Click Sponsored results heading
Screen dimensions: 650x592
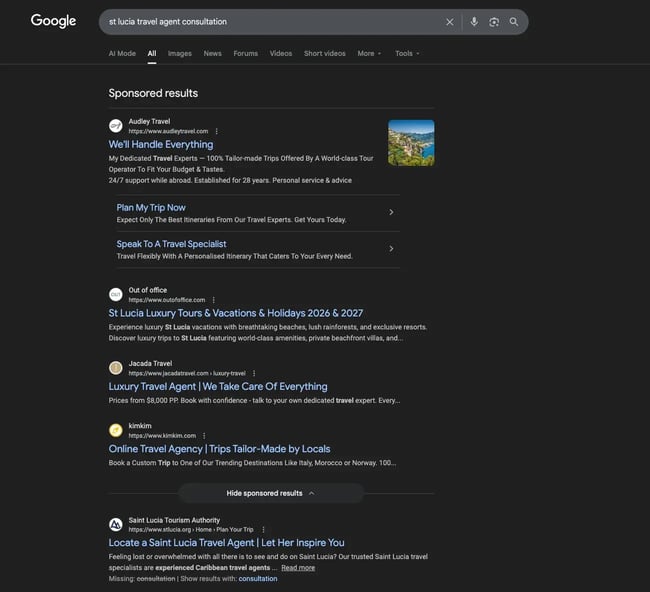pos(153,93)
